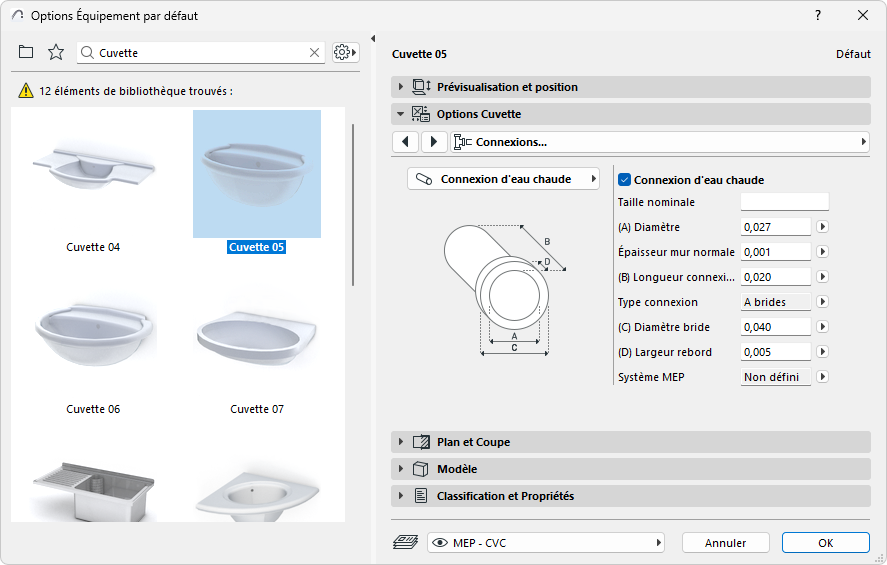Screen dimensions: 887x565
Task: Select the Cuvette 06 thumbnail
Action: click(x=93, y=341)
